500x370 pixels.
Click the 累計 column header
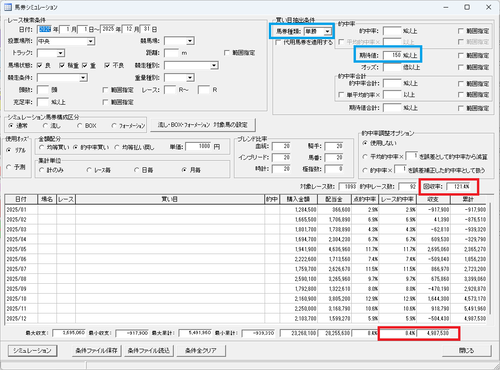468,199
